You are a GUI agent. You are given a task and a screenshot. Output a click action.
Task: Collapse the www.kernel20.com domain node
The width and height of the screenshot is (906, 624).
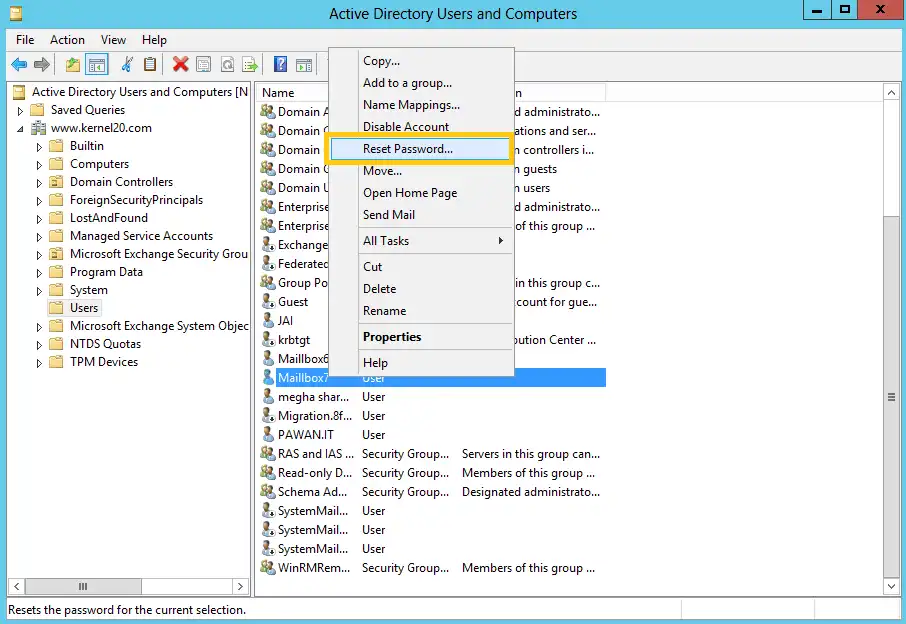pos(20,129)
